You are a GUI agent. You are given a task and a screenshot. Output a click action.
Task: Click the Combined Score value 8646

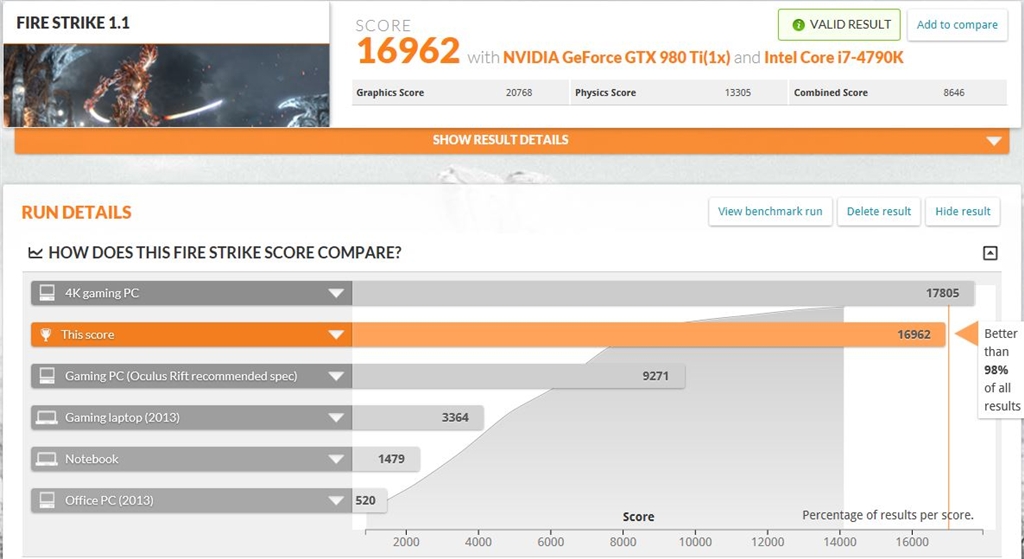coord(953,93)
